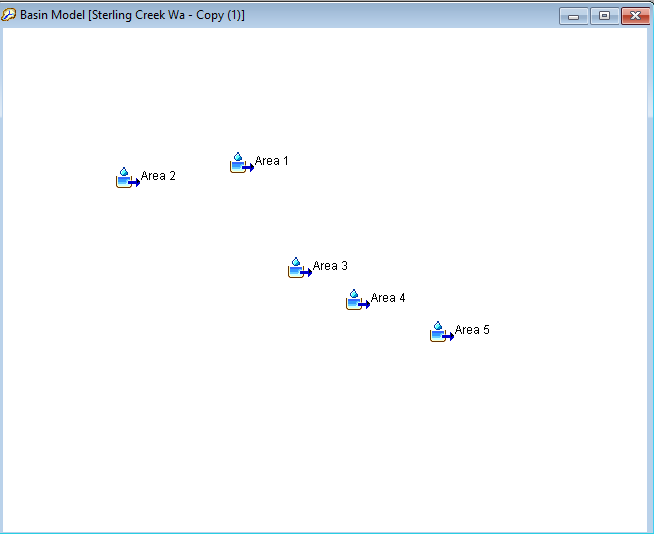Select the "Area 1" text label
Viewport: 654px width, 534px height.
click(271, 161)
